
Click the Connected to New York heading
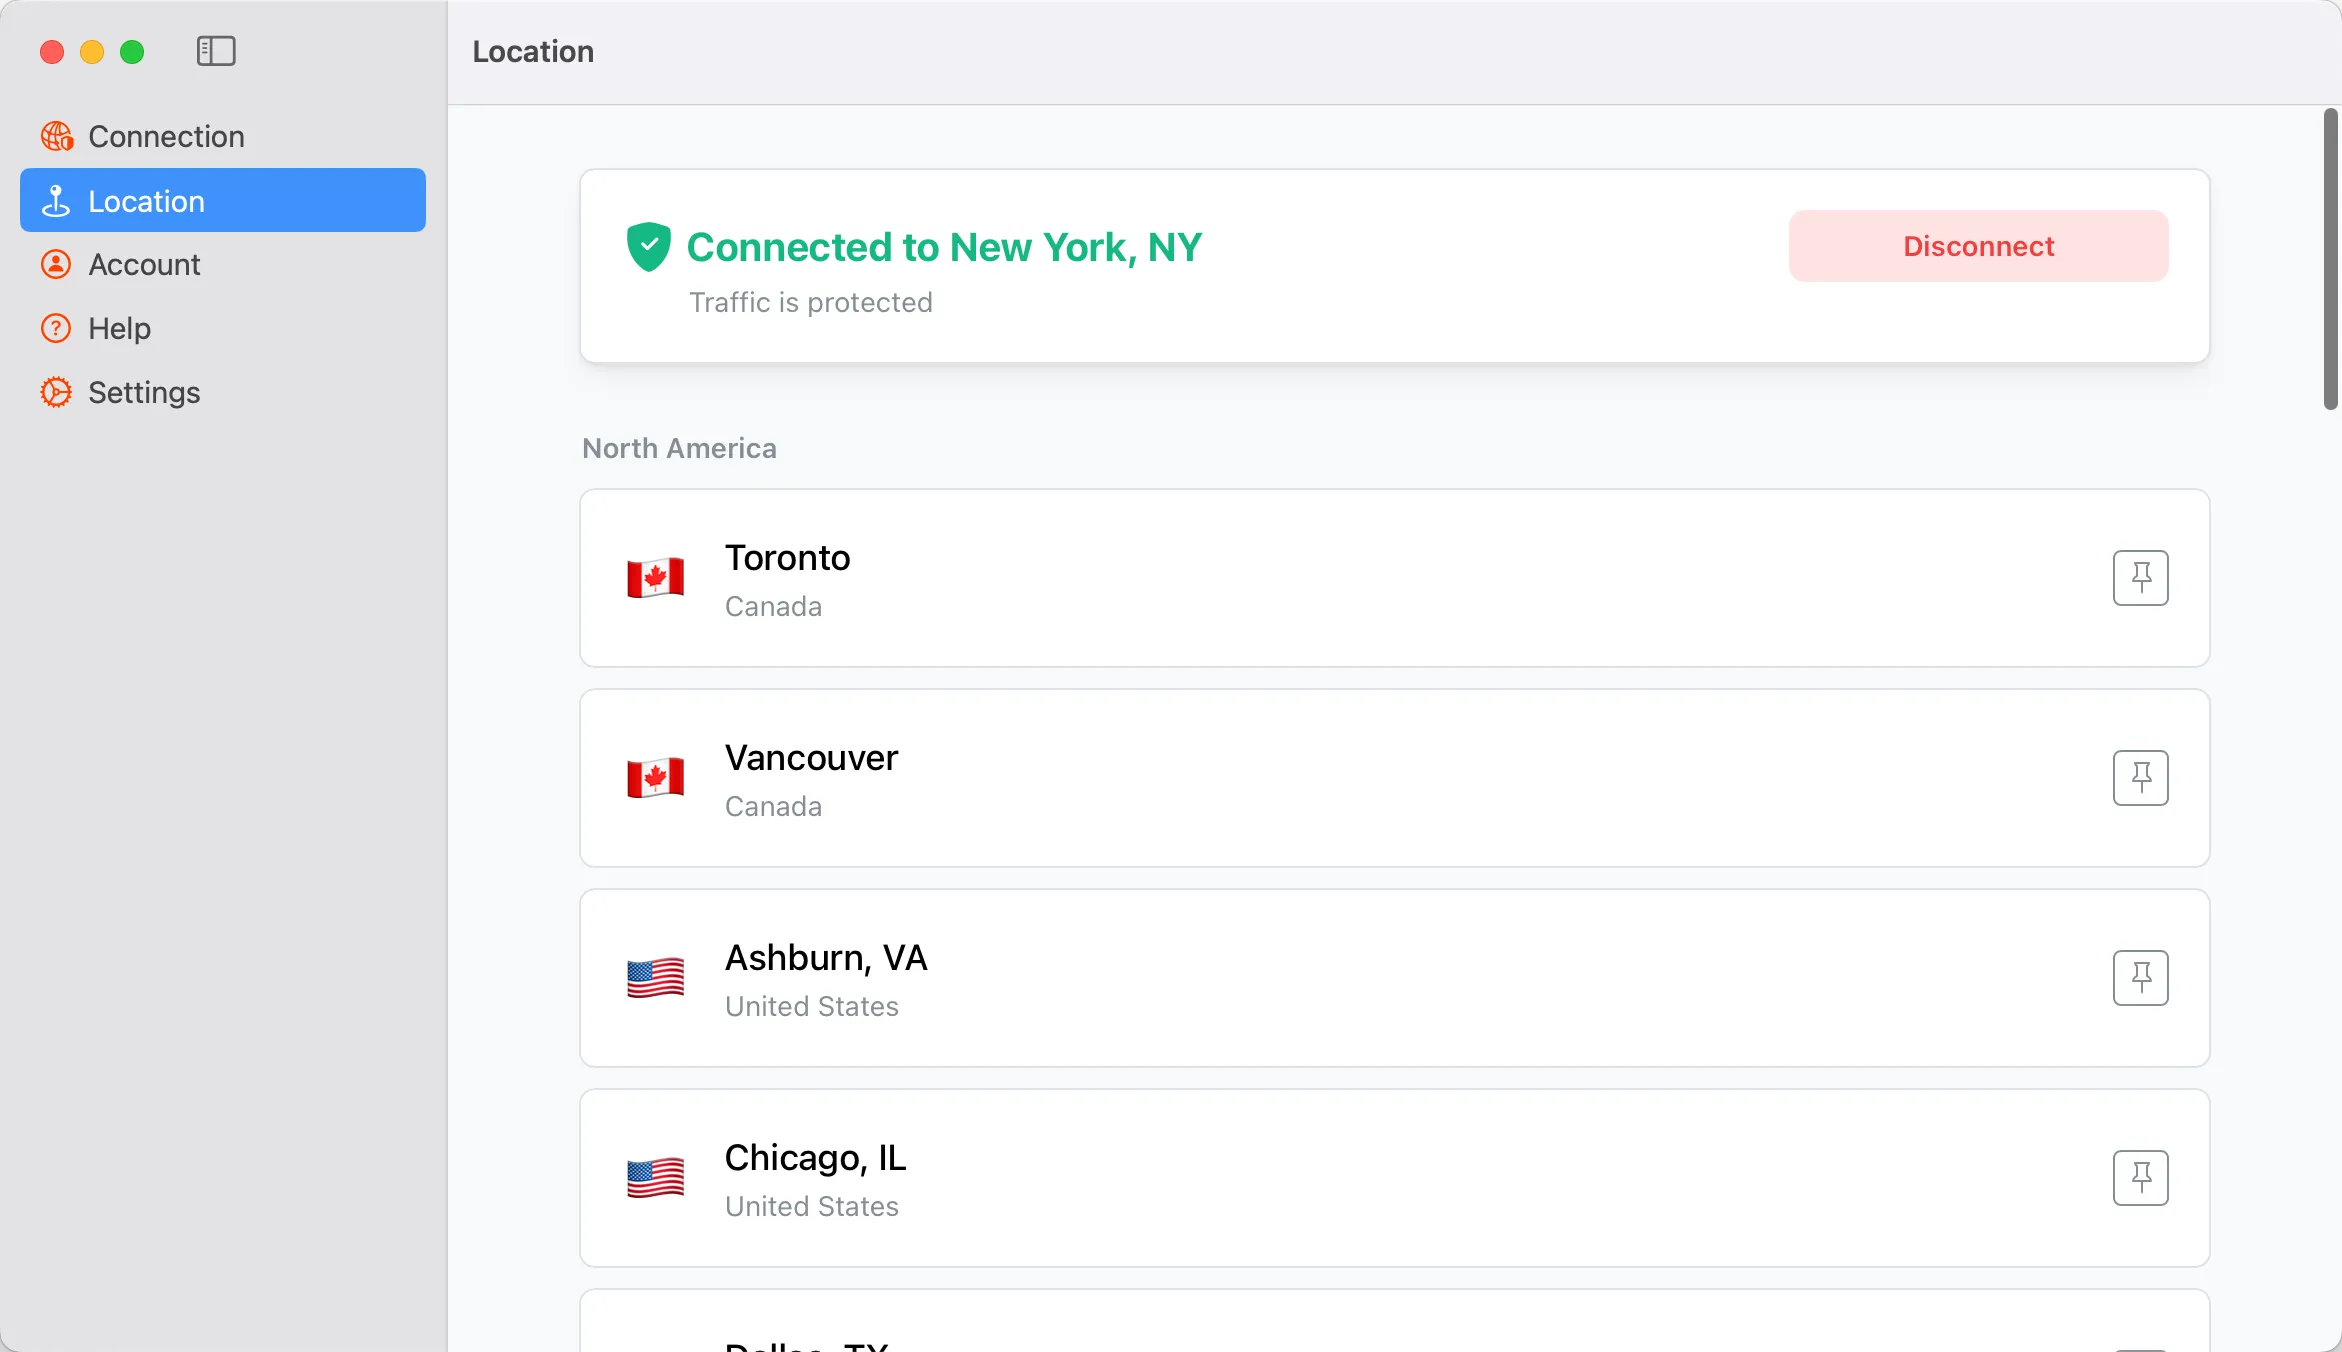click(x=944, y=246)
